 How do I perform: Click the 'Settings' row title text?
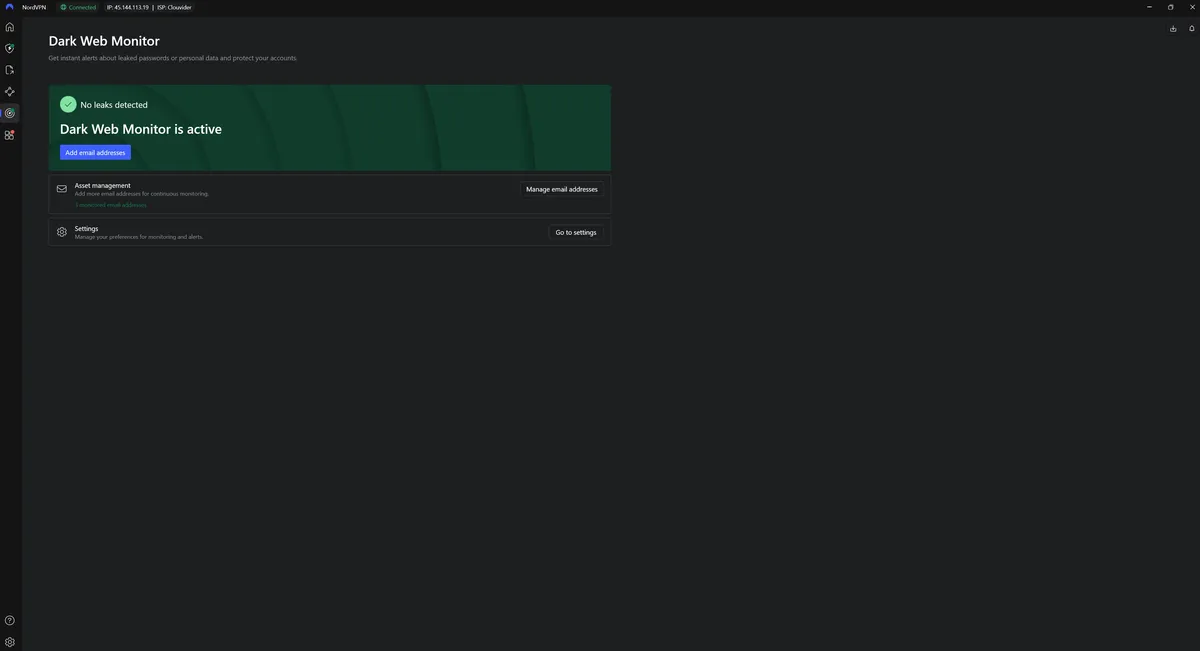click(x=86, y=229)
